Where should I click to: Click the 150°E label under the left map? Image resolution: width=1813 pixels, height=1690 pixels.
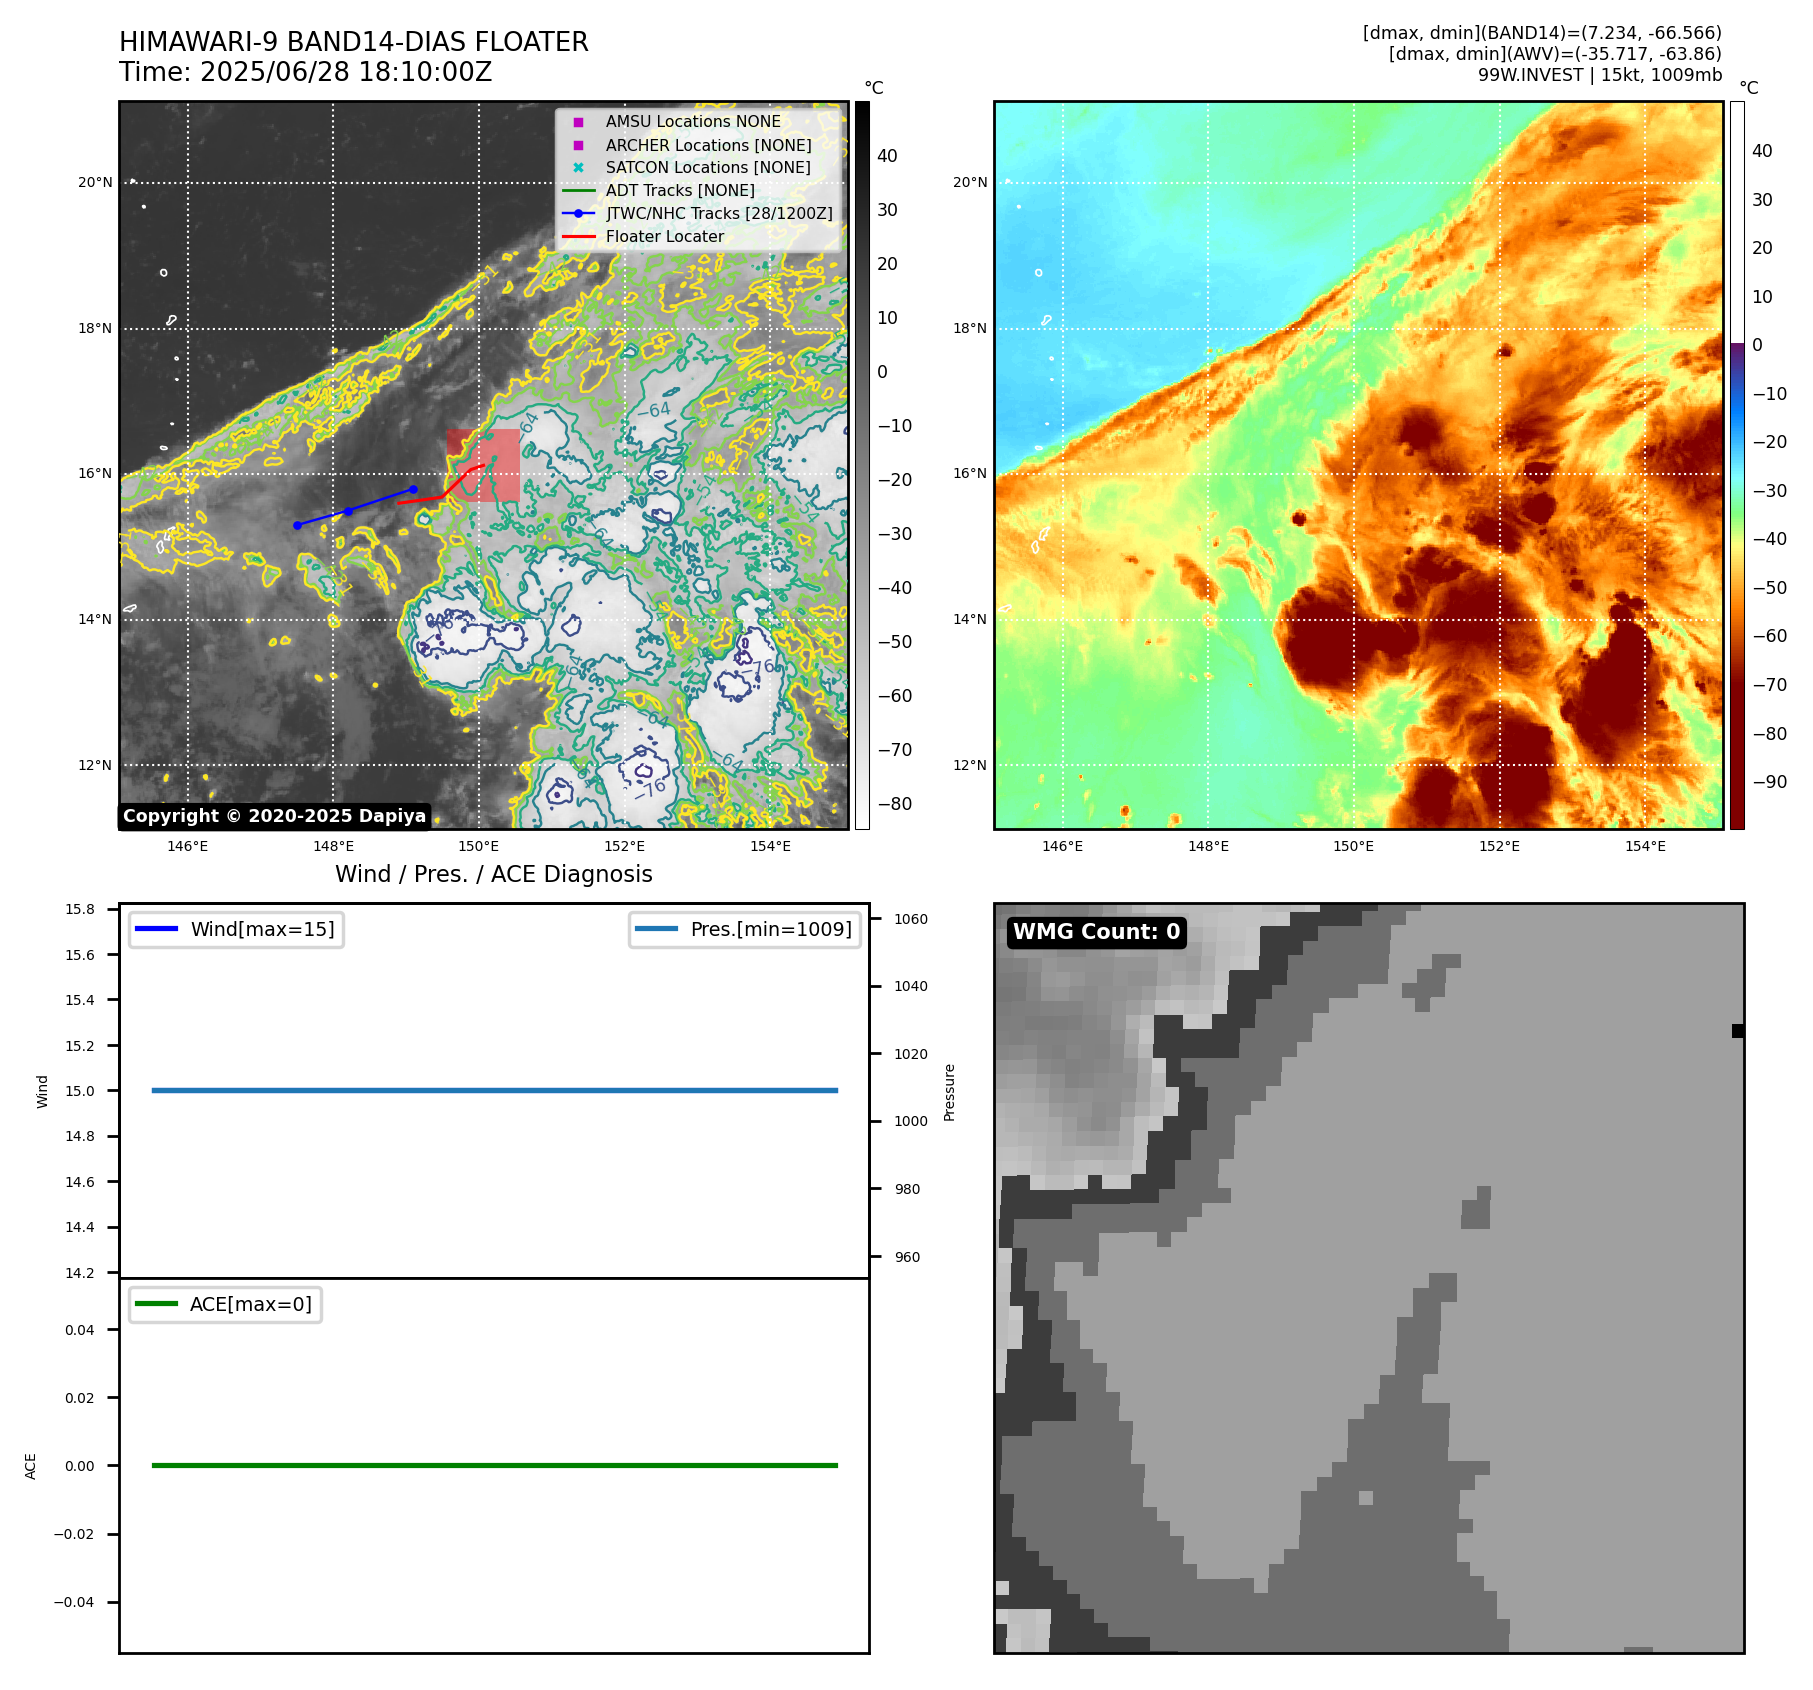click(x=479, y=847)
